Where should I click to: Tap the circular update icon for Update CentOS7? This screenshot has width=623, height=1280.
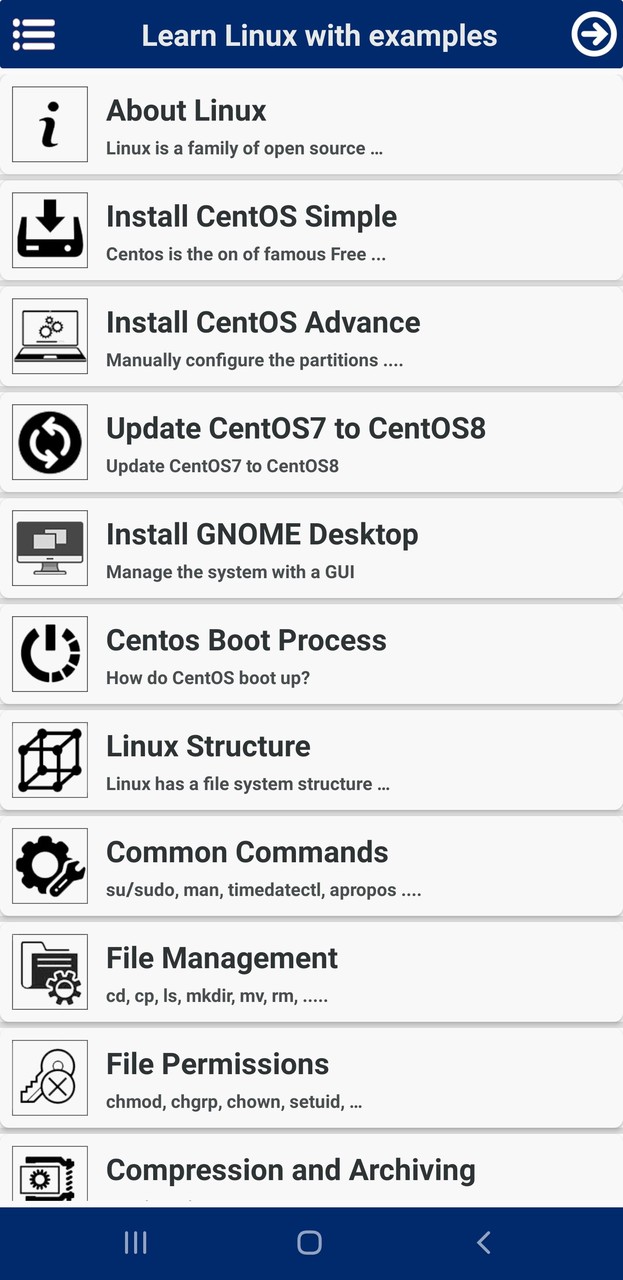click(x=50, y=442)
